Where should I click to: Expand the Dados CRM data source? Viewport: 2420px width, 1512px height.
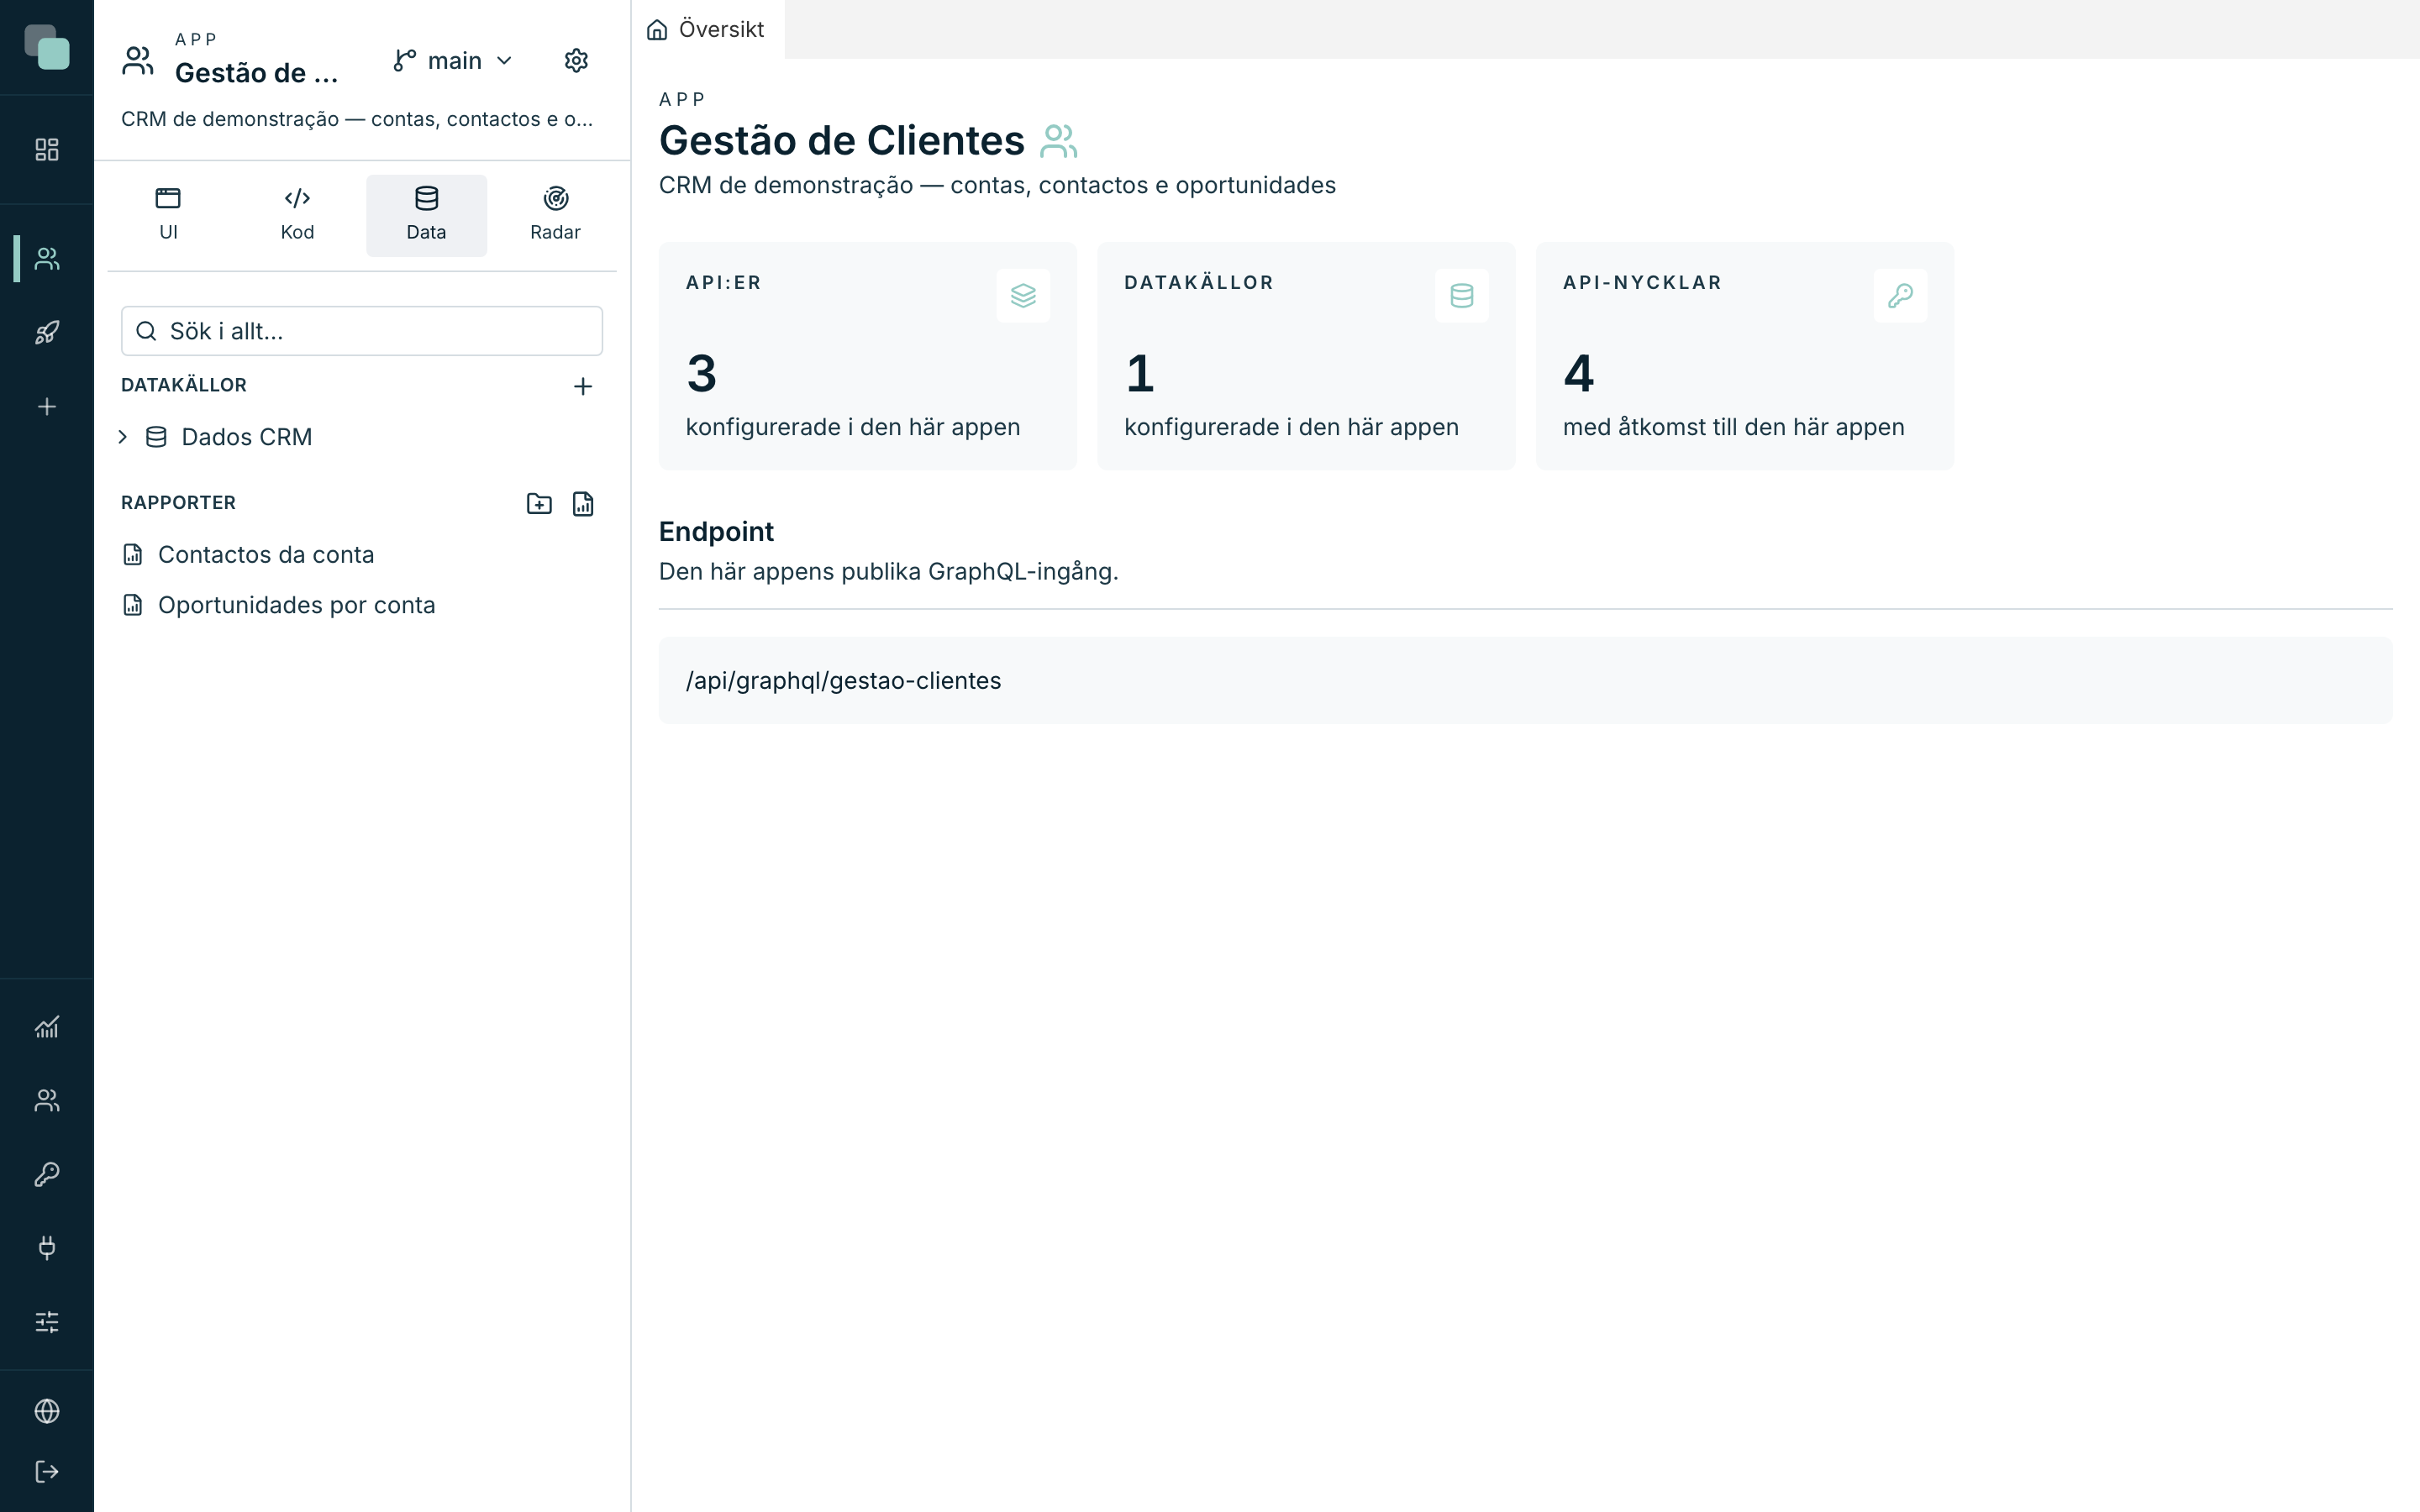pos(123,437)
